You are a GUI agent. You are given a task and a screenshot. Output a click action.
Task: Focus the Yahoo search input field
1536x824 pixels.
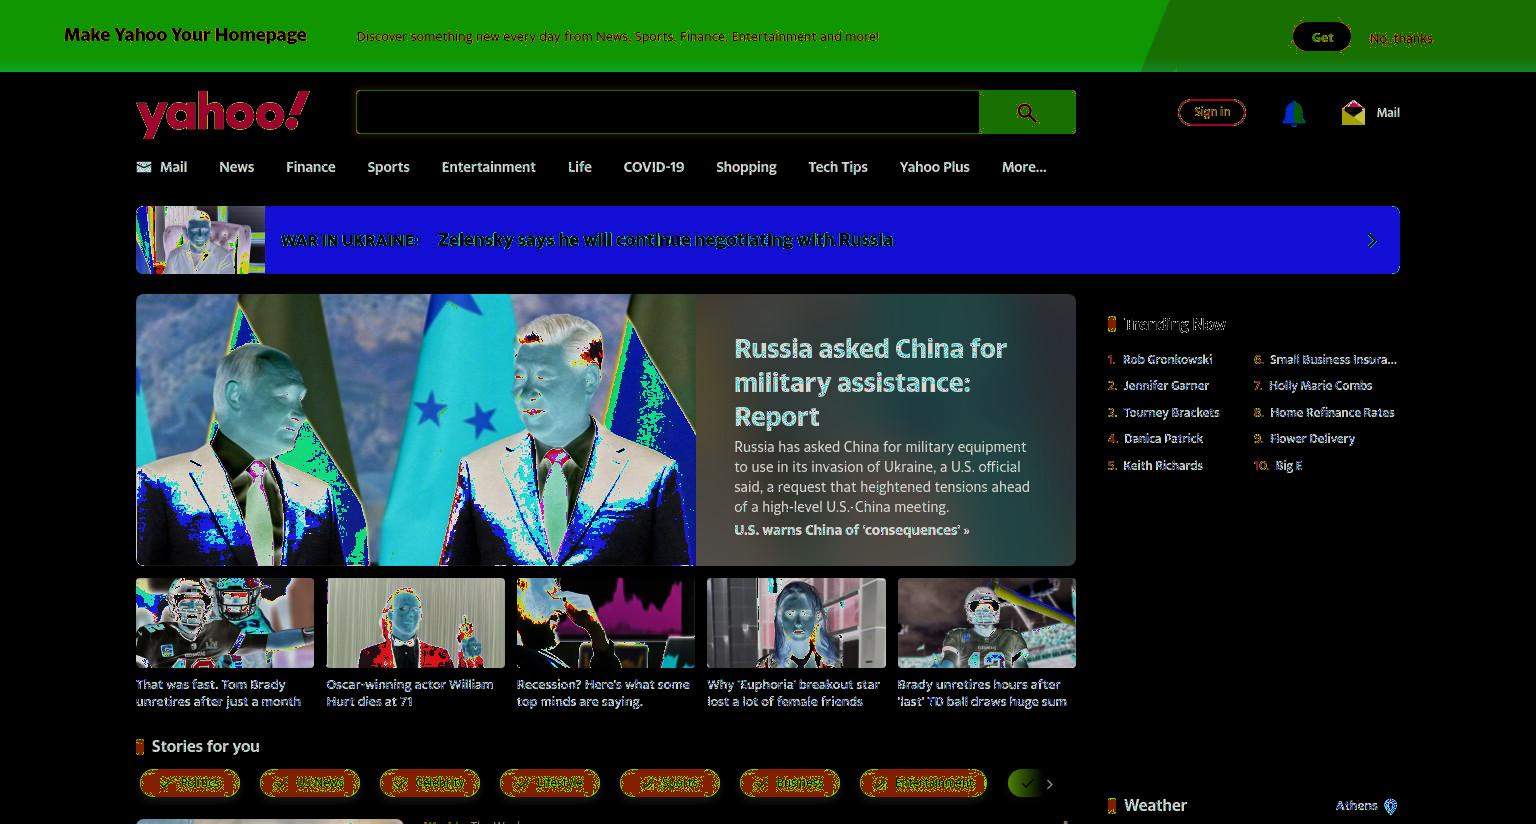point(667,112)
